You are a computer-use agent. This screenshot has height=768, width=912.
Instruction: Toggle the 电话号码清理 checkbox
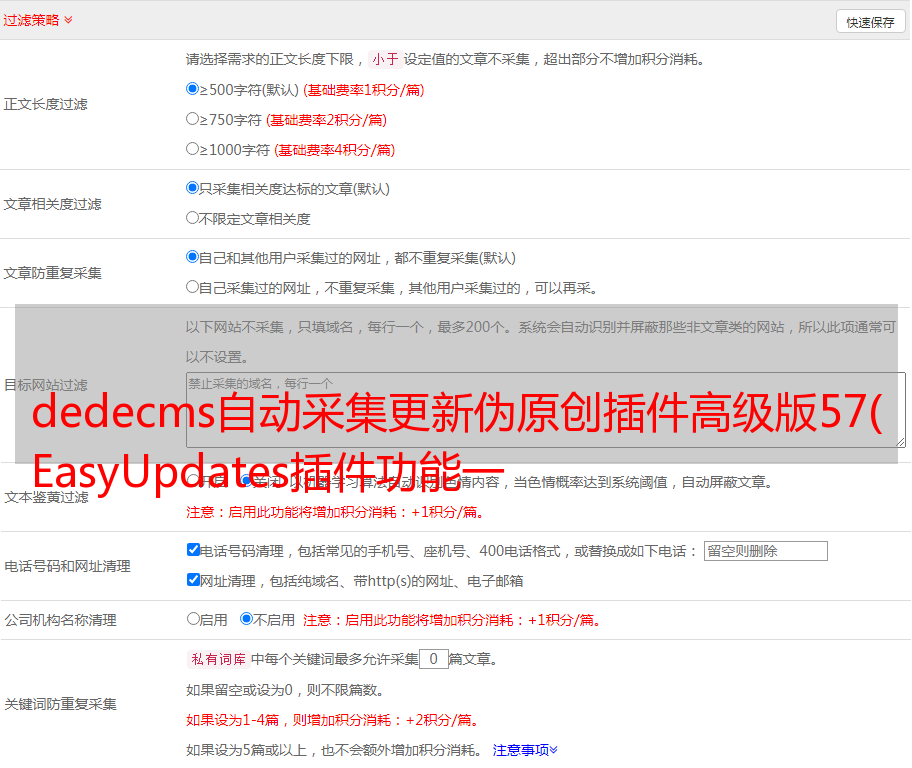point(193,550)
